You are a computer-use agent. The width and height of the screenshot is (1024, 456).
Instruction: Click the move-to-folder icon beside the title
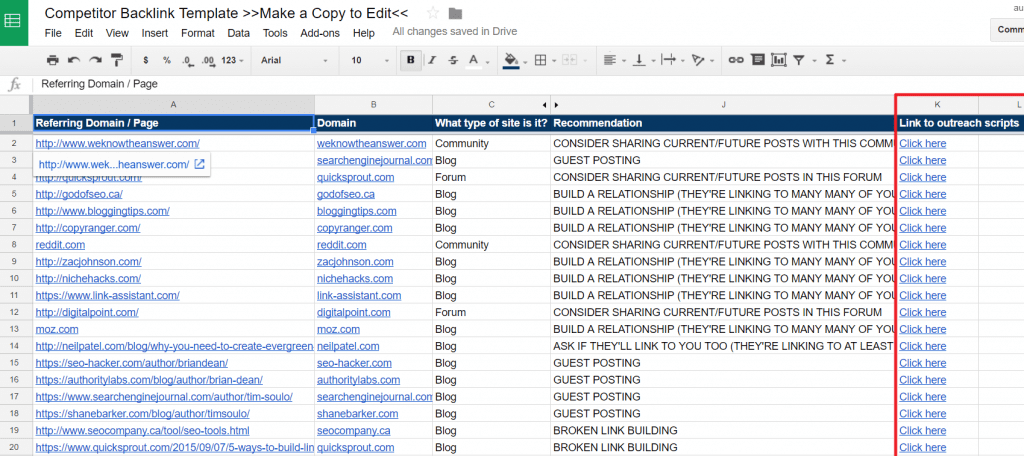455,14
